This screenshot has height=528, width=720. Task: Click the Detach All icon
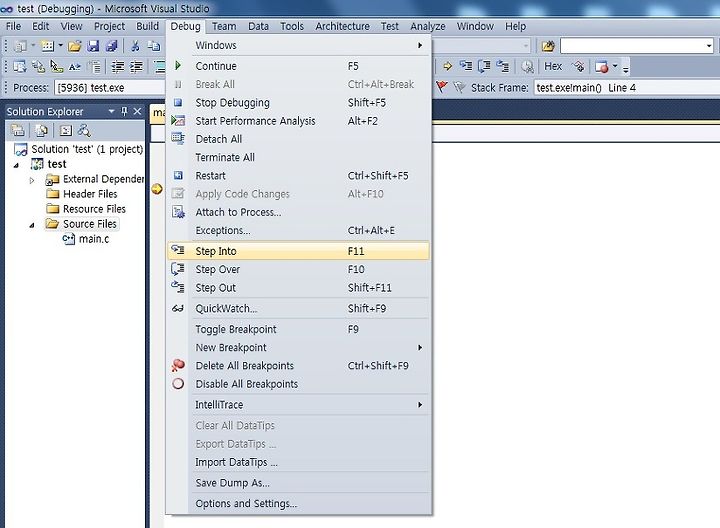(x=178, y=138)
